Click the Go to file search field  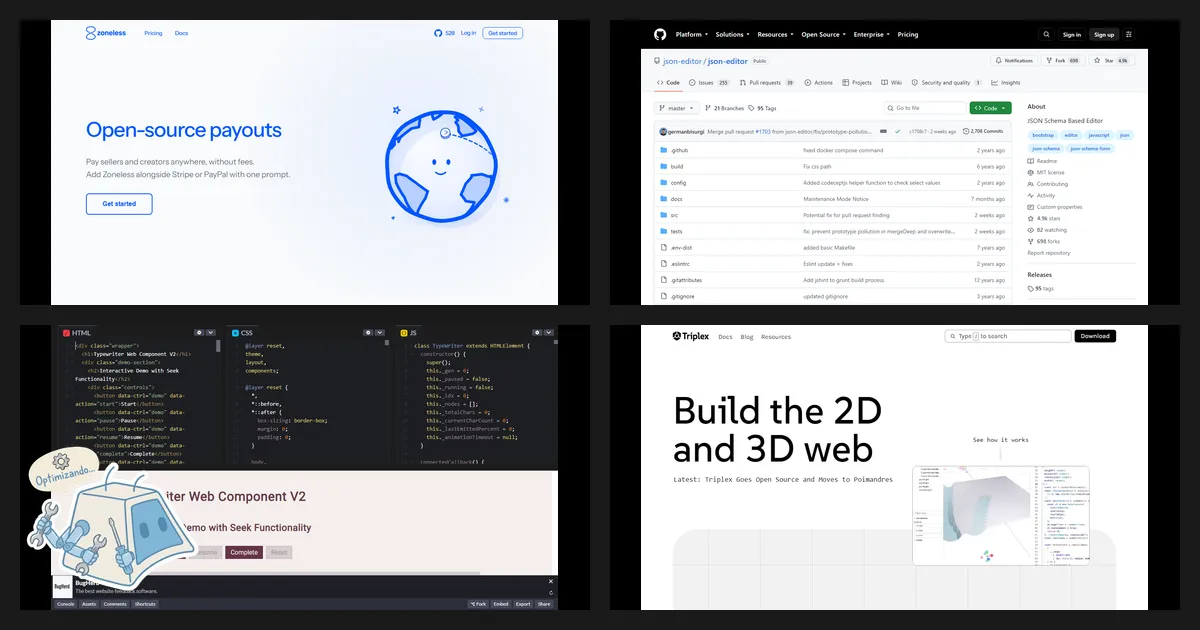[x=924, y=108]
